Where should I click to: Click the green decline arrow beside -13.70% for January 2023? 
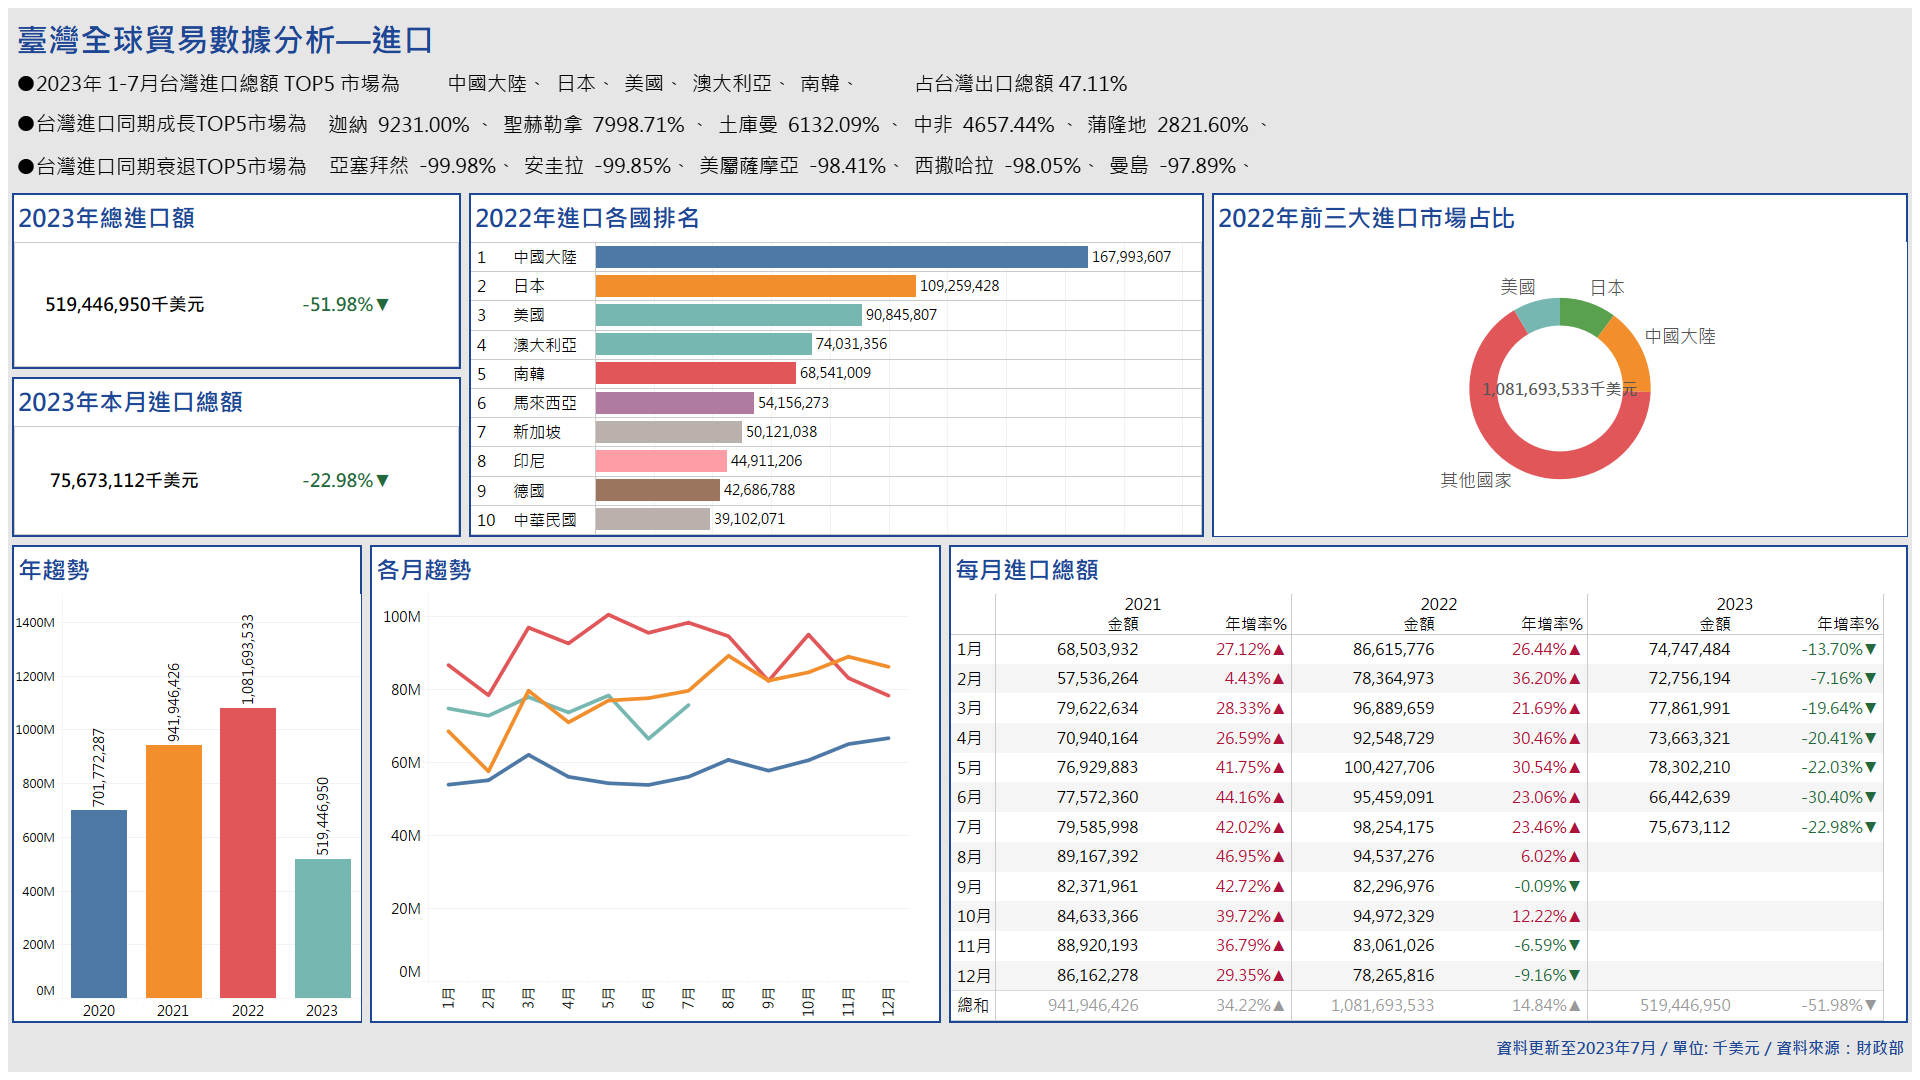[1871, 648]
